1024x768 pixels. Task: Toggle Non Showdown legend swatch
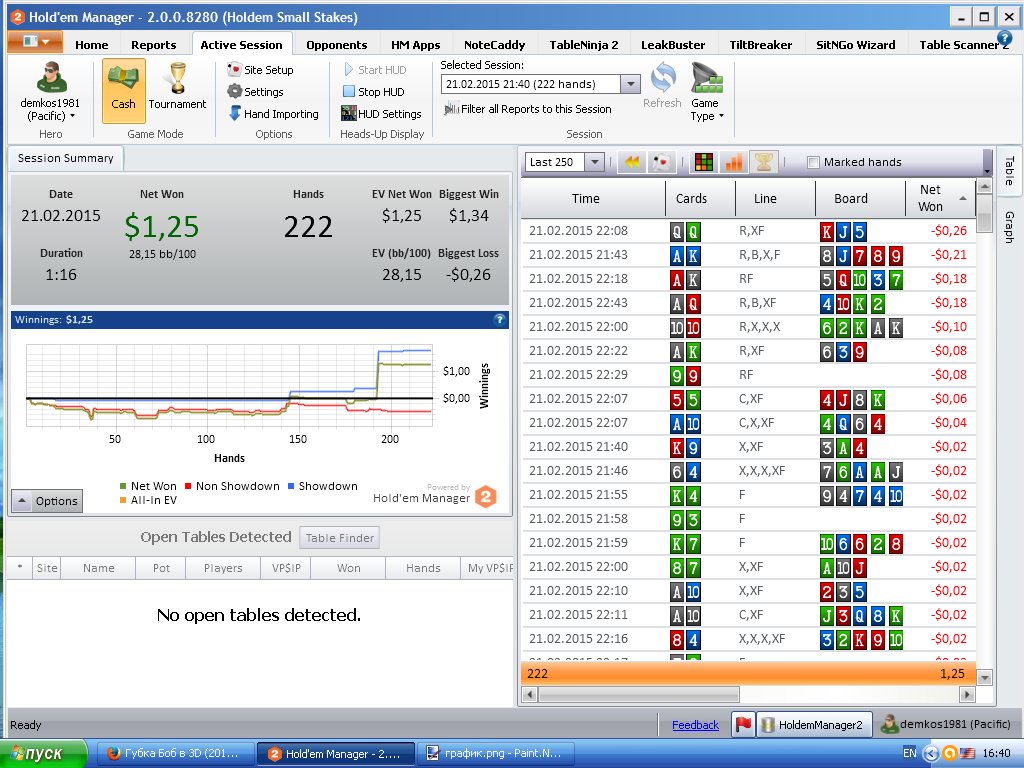(188, 486)
